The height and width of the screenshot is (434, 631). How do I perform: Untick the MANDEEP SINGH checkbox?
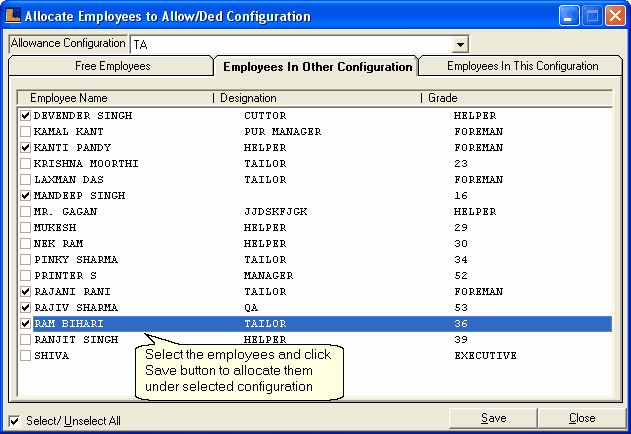(x=25, y=196)
